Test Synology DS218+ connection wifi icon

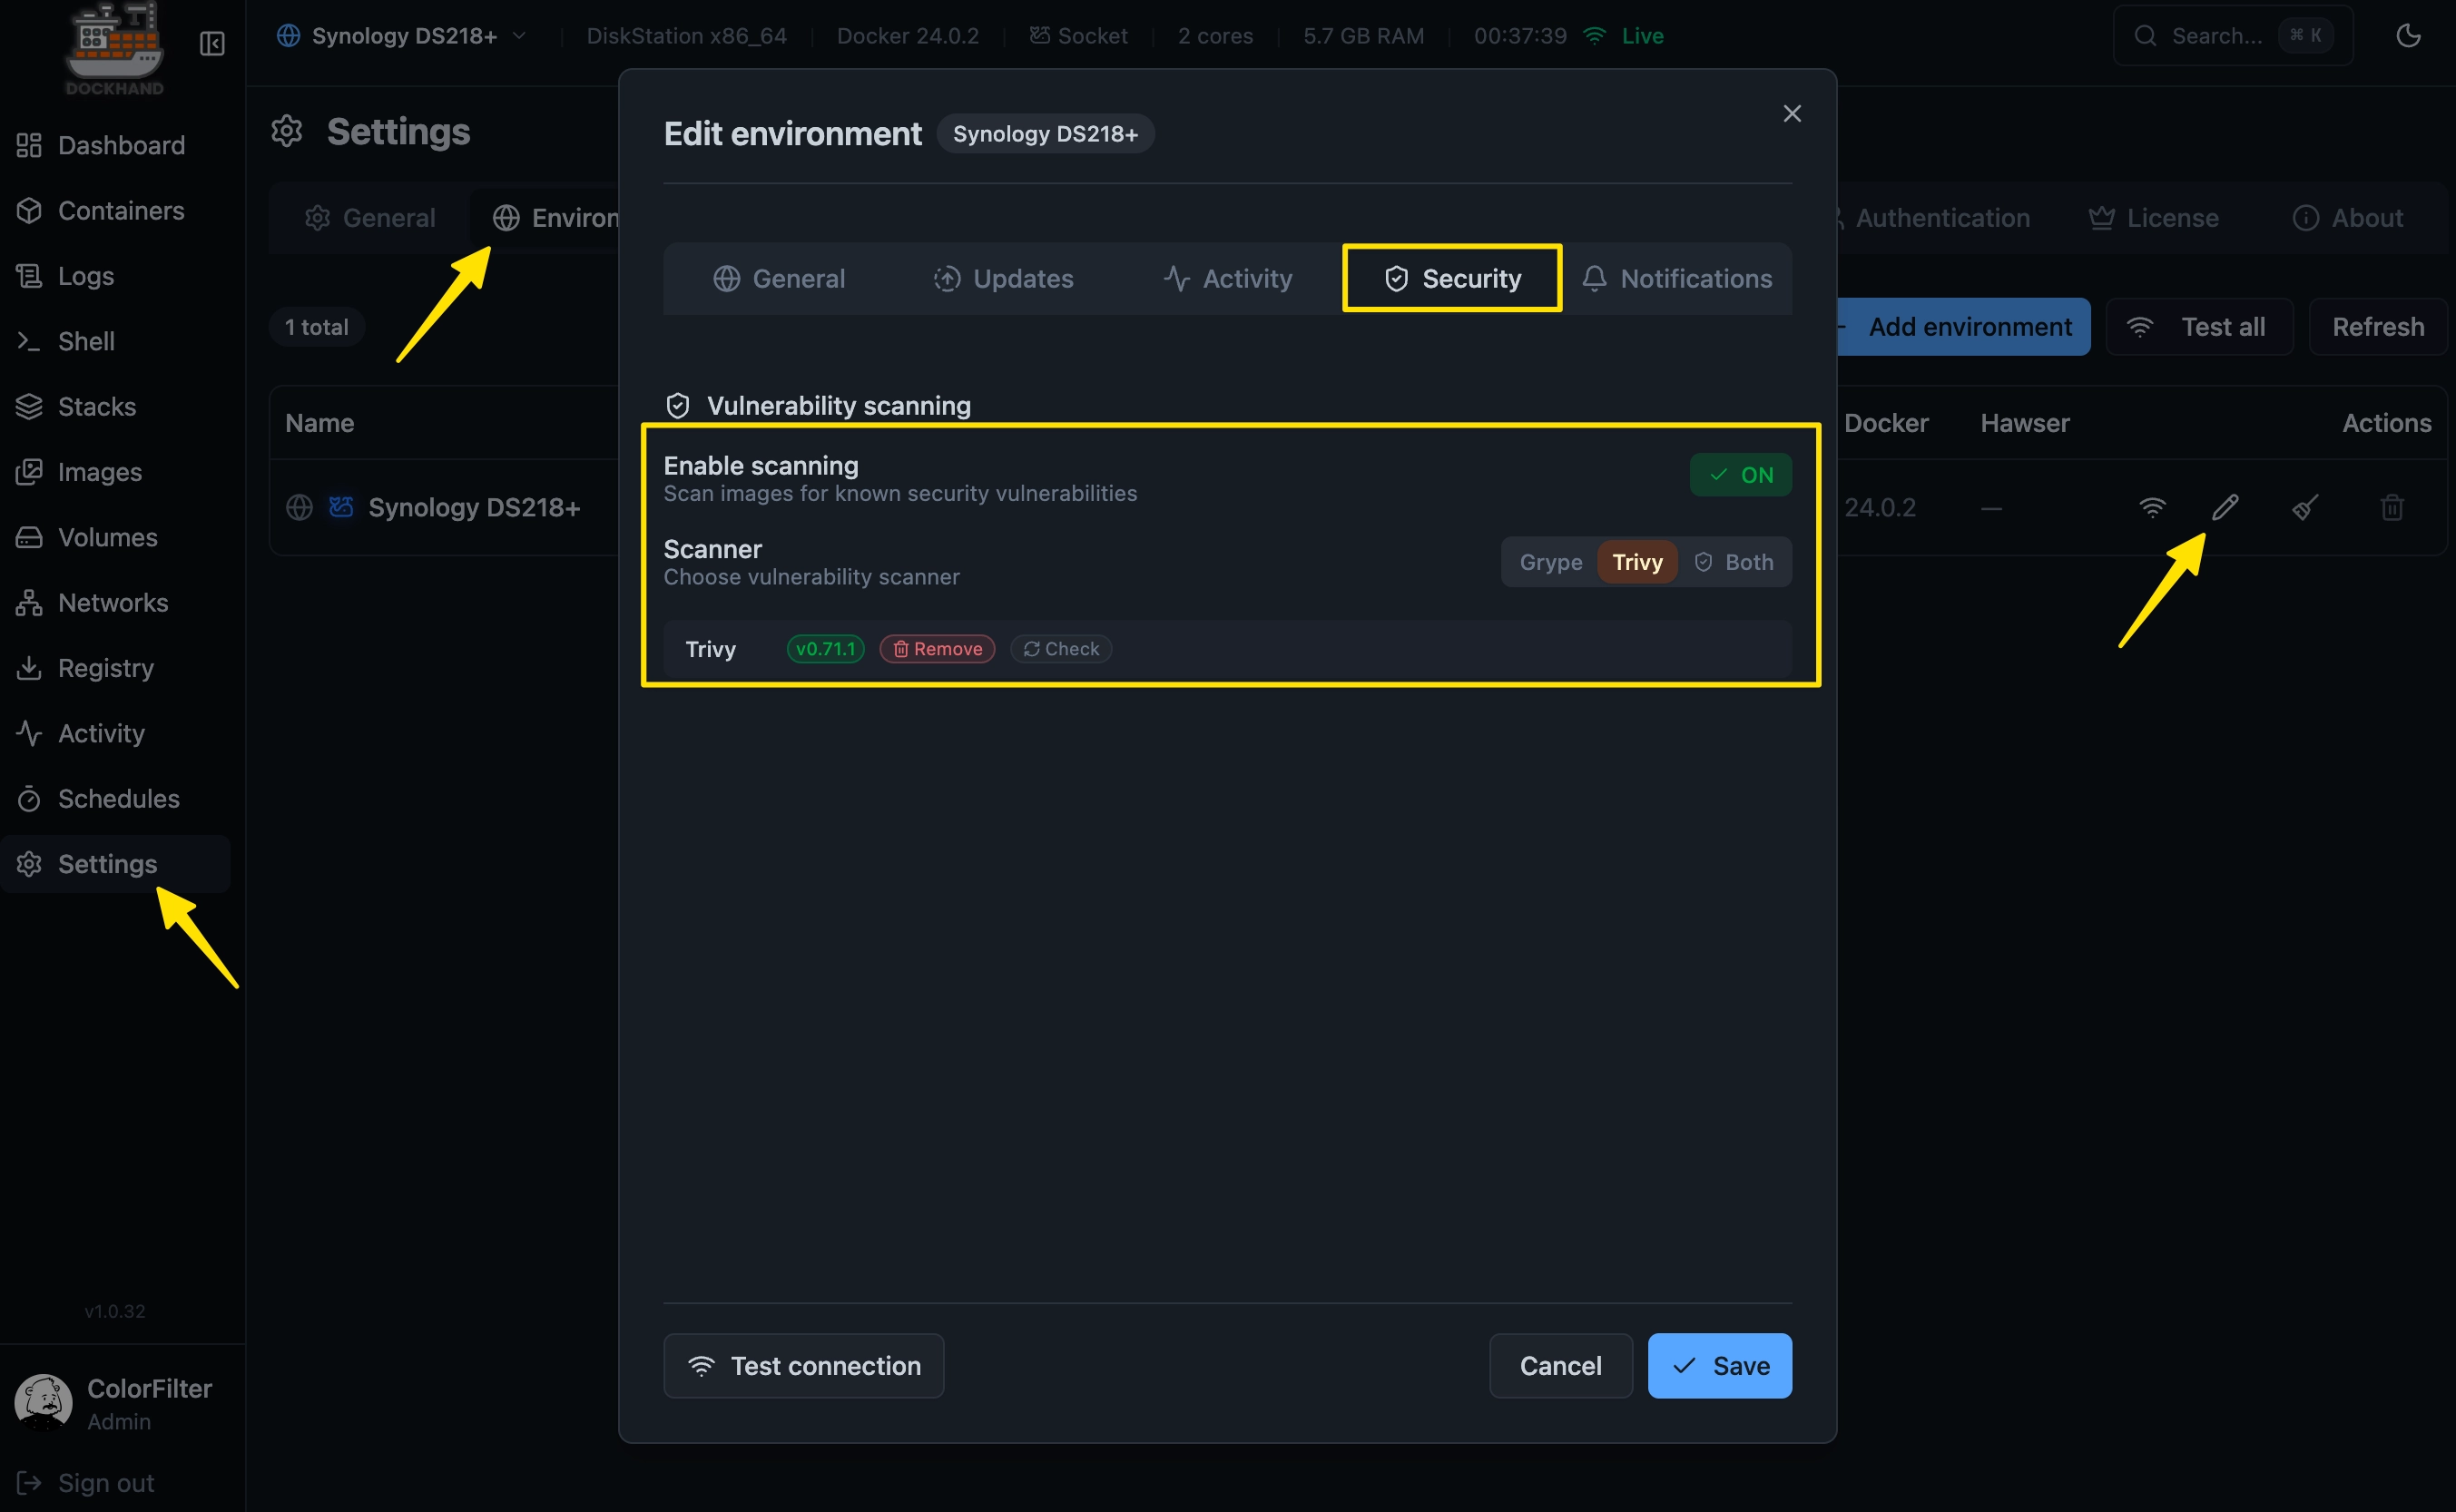point(2152,508)
